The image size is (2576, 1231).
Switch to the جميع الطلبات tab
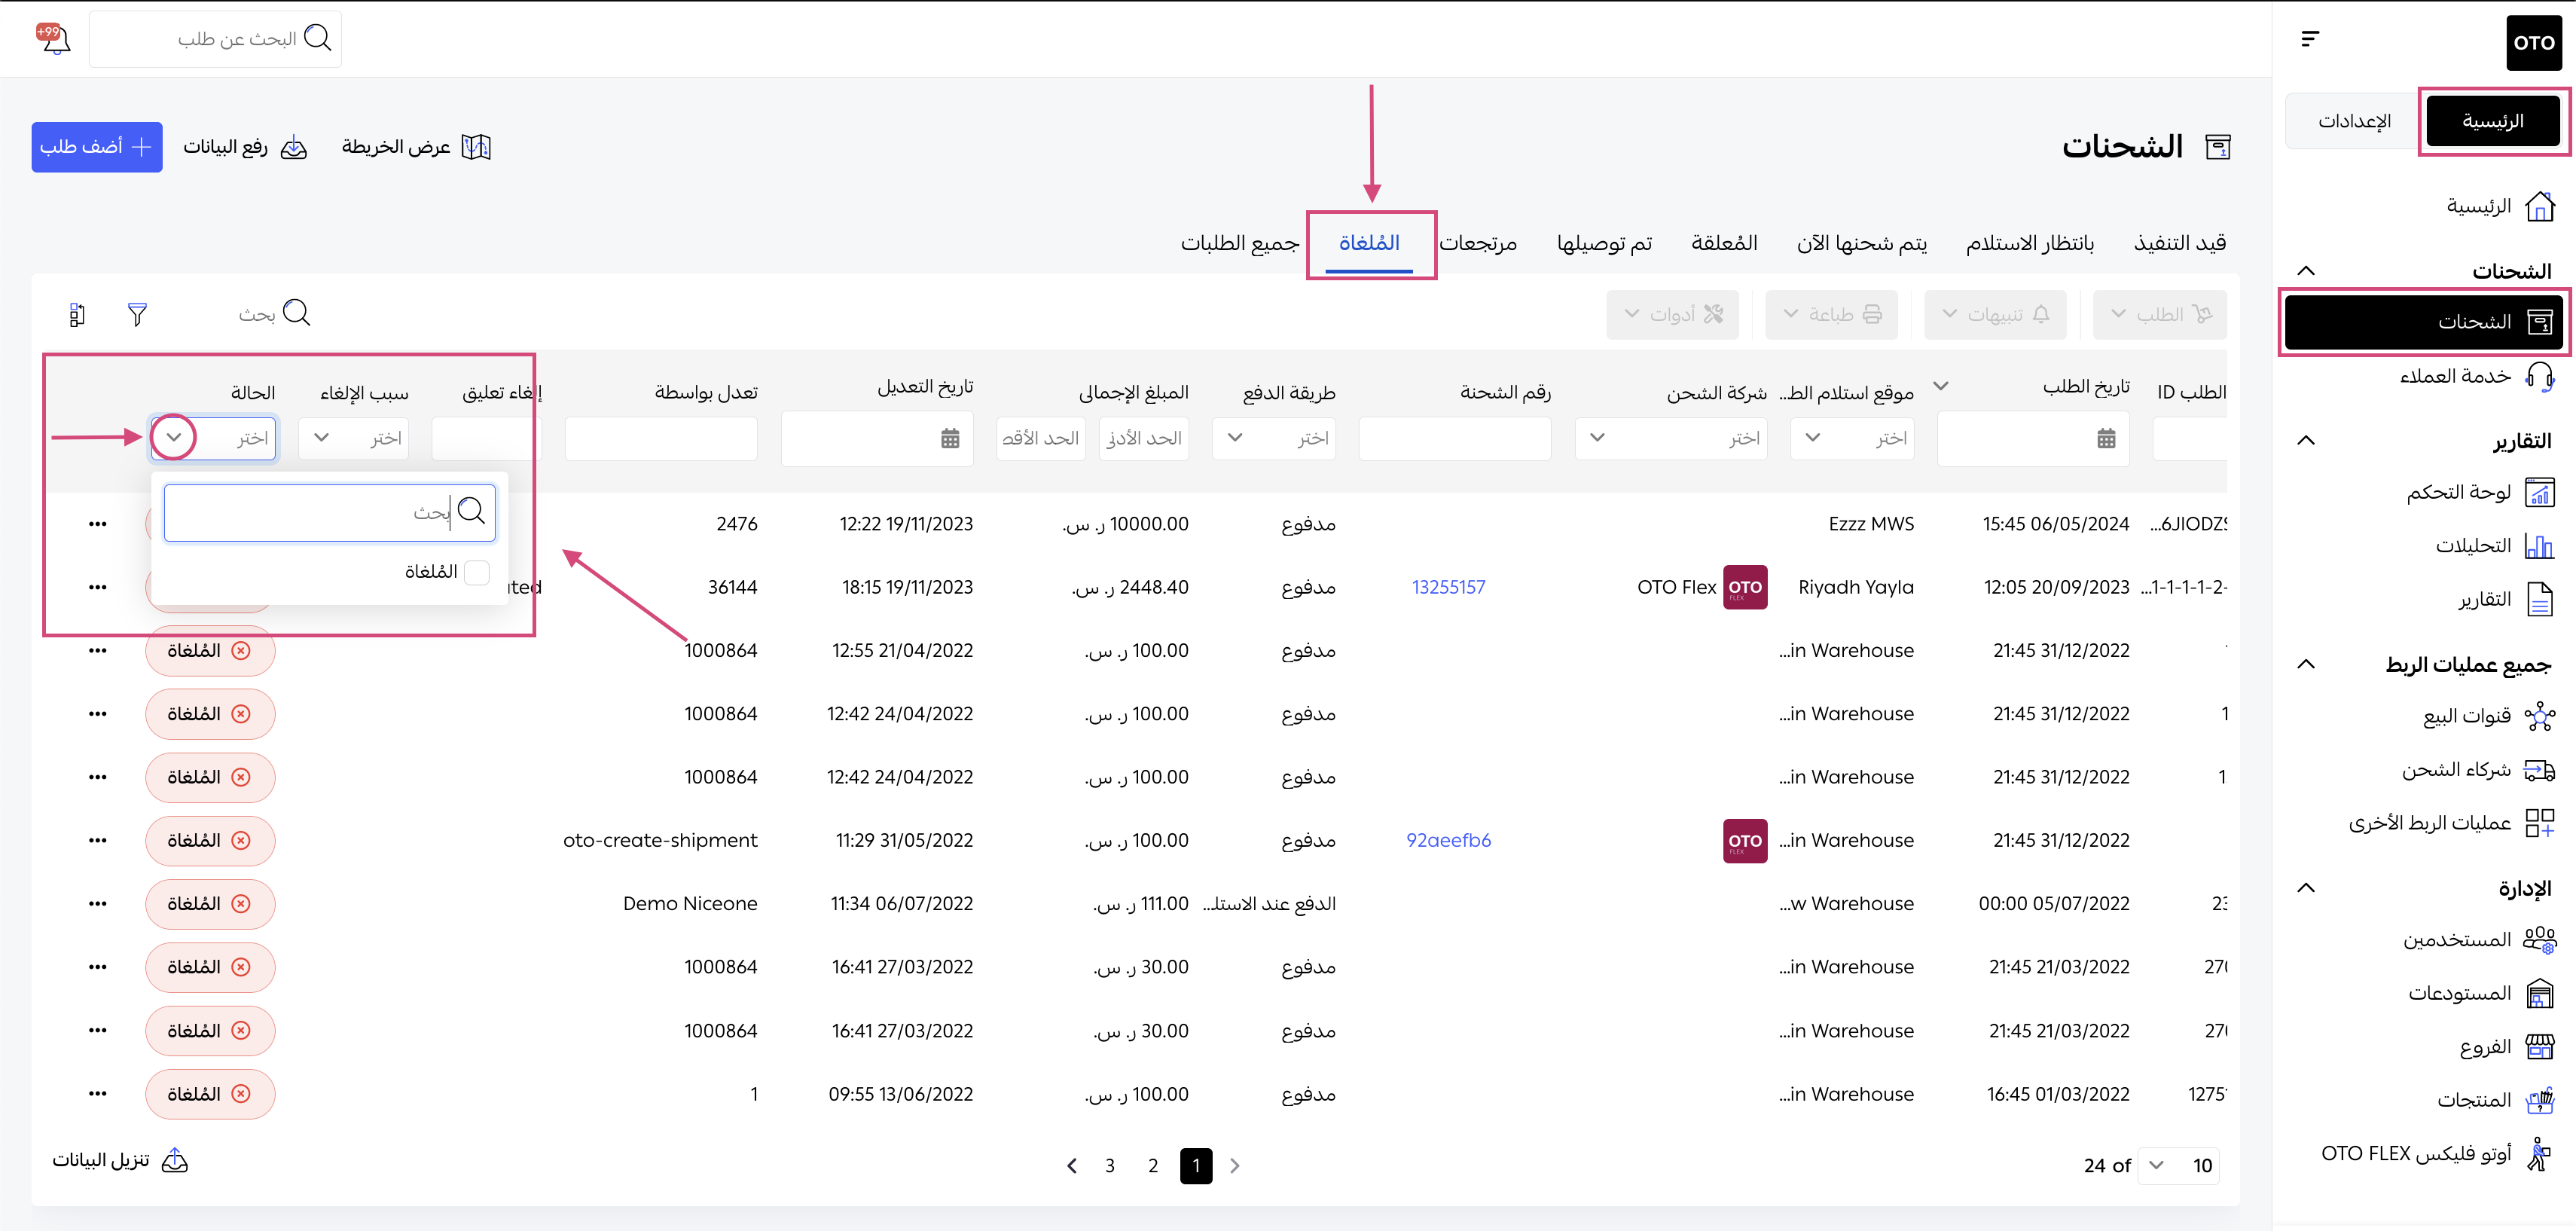pos(1239,243)
